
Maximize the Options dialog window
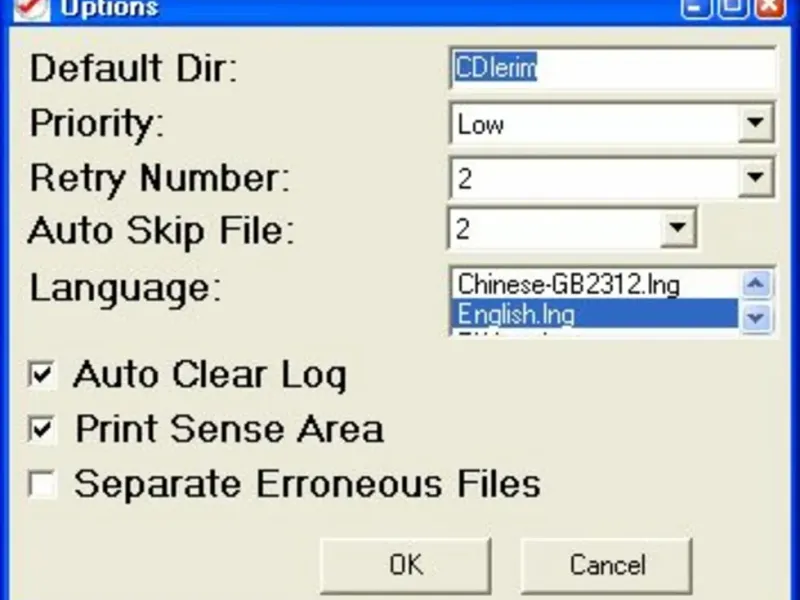pos(733,8)
